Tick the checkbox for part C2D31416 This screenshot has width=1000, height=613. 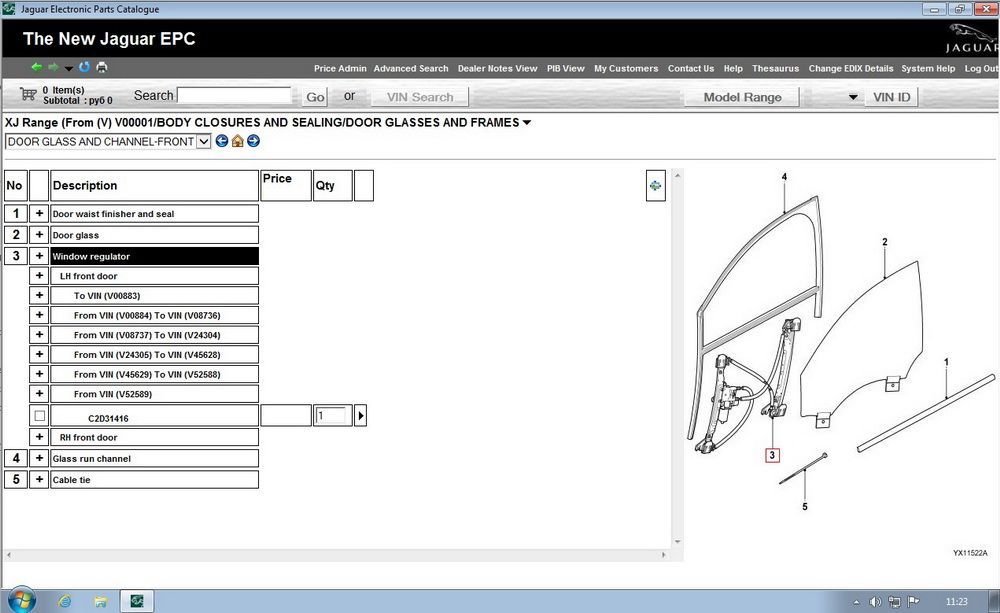tap(40, 416)
